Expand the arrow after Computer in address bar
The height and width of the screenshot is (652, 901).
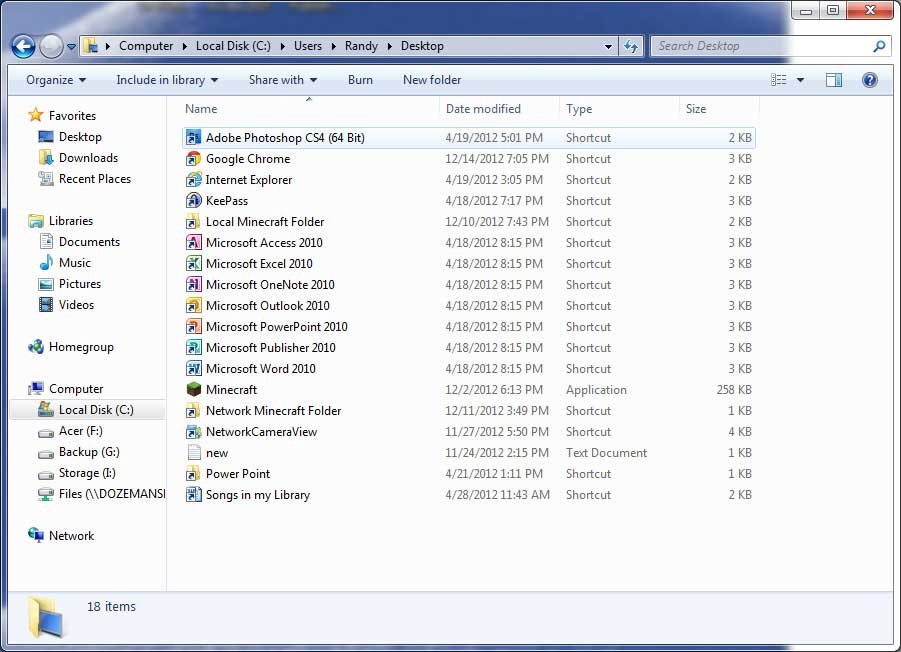[184, 46]
